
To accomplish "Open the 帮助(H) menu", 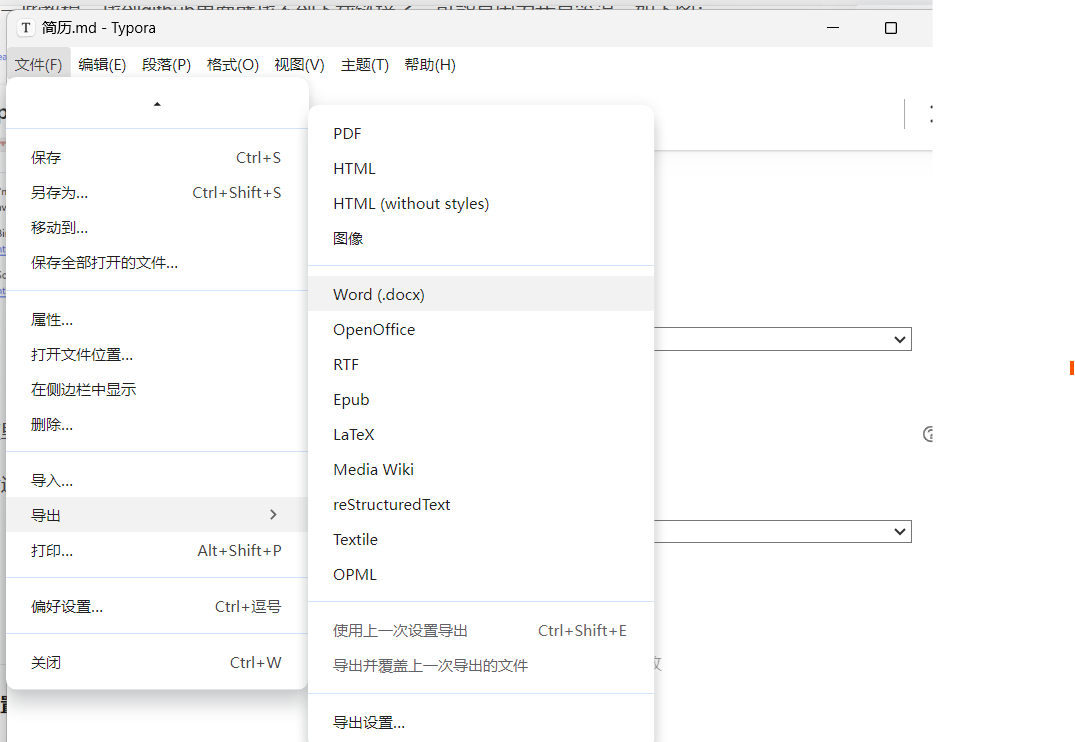I will (430, 64).
